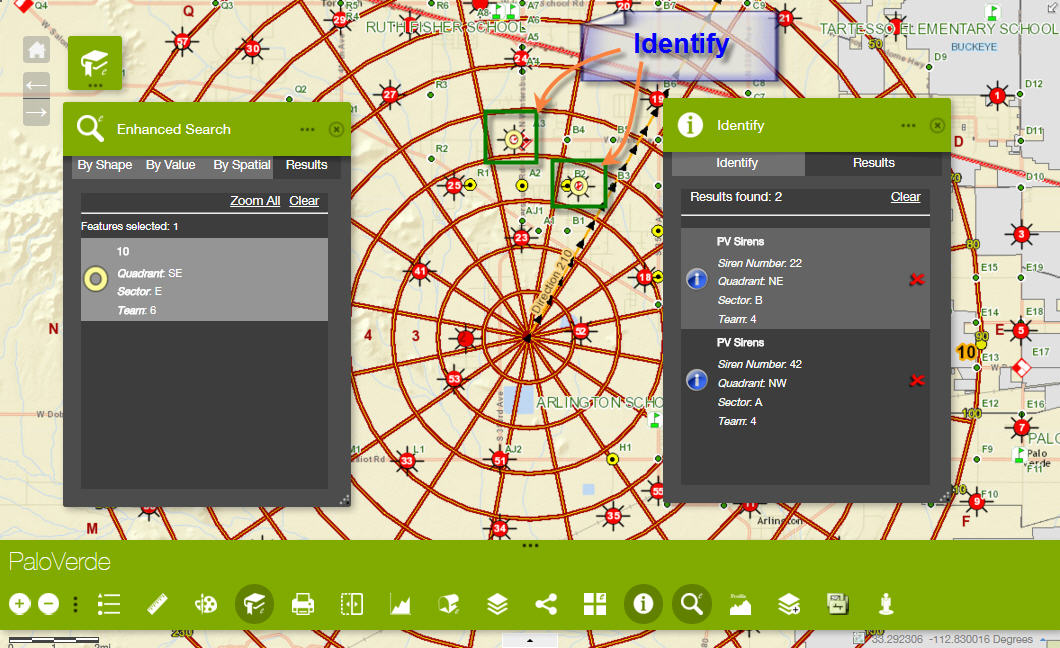Image resolution: width=1060 pixels, height=648 pixels.
Task: Open the basemap gallery grid icon
Action: tap(595, 603)
